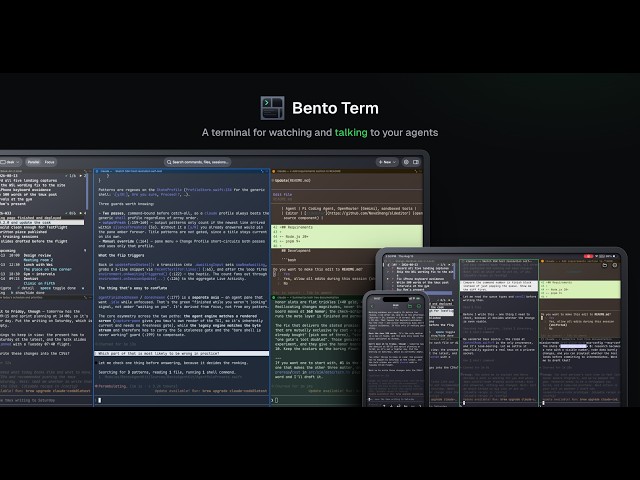Viewport: 640px width, 480px height.
Task: Tap the back chevron on the phone
Action: (x=372, y=306)
